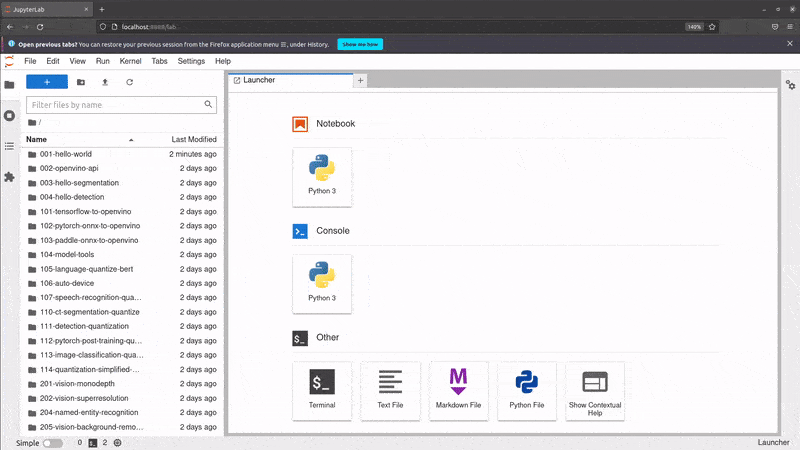Click the search magnifier in the filter box

click(x=208, y=104)
